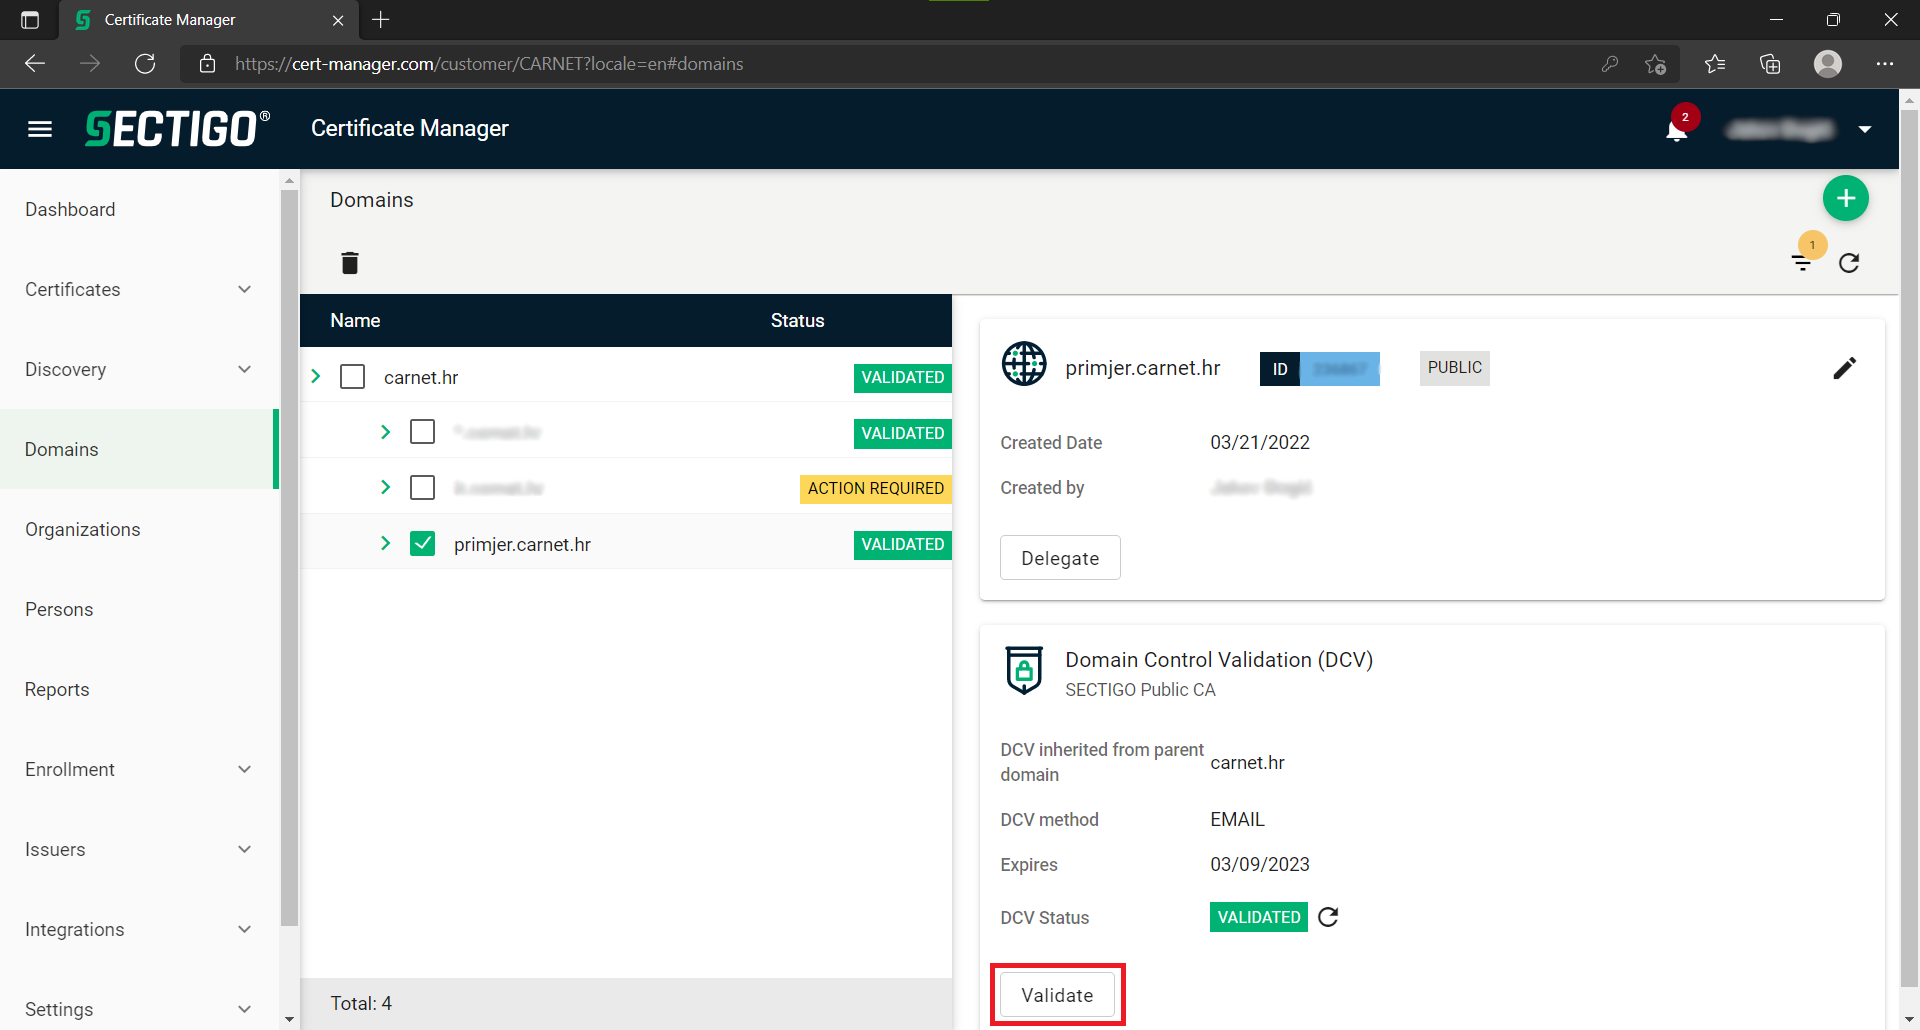1920x1030 pixels.
Task: Check the ACTION REQUIRED domain checkbox
Action: [422, 488]
